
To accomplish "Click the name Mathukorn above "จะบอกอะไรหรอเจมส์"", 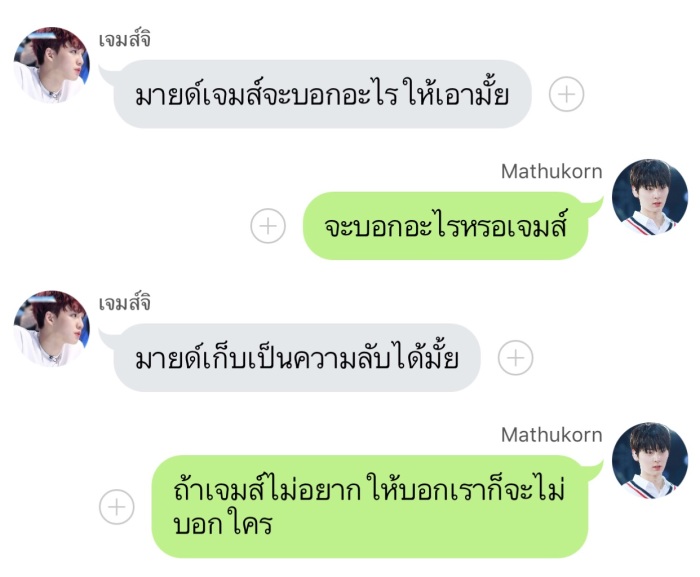I will coord(551,171).
